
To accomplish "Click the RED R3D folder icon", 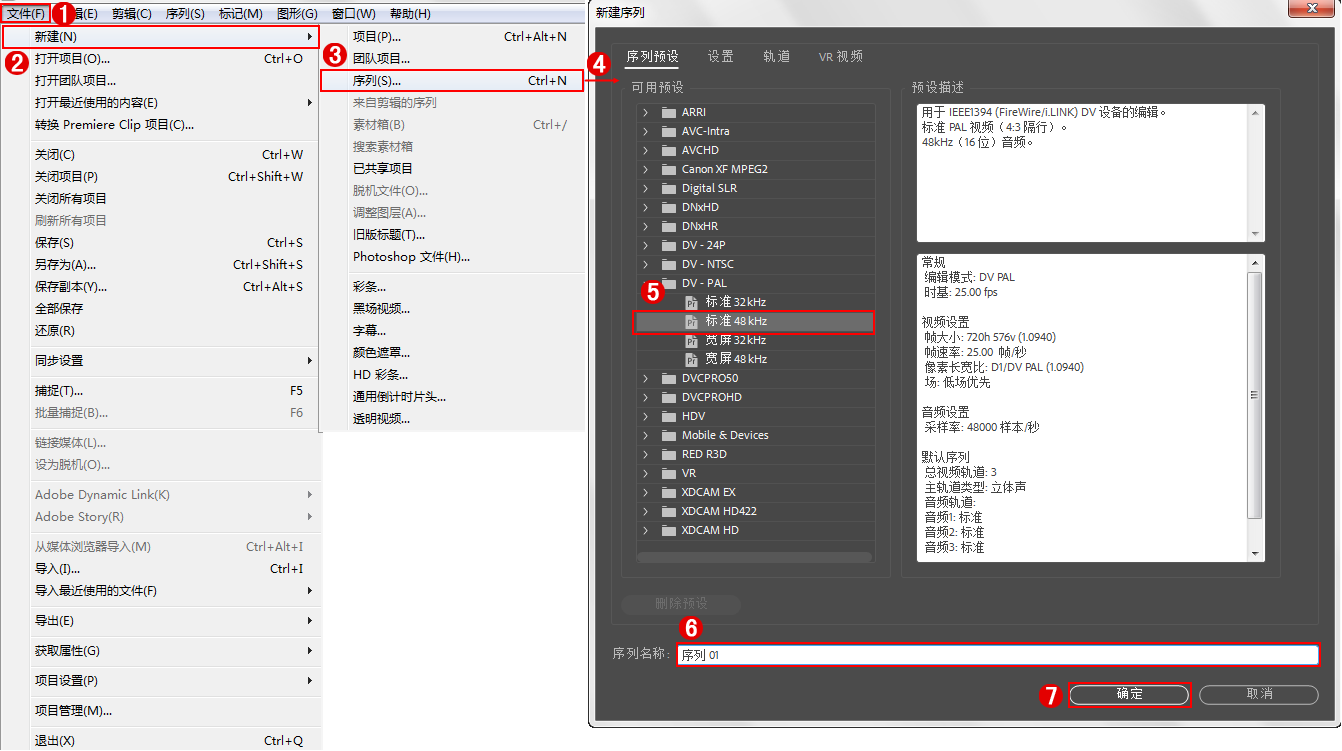I will (668, 454).
